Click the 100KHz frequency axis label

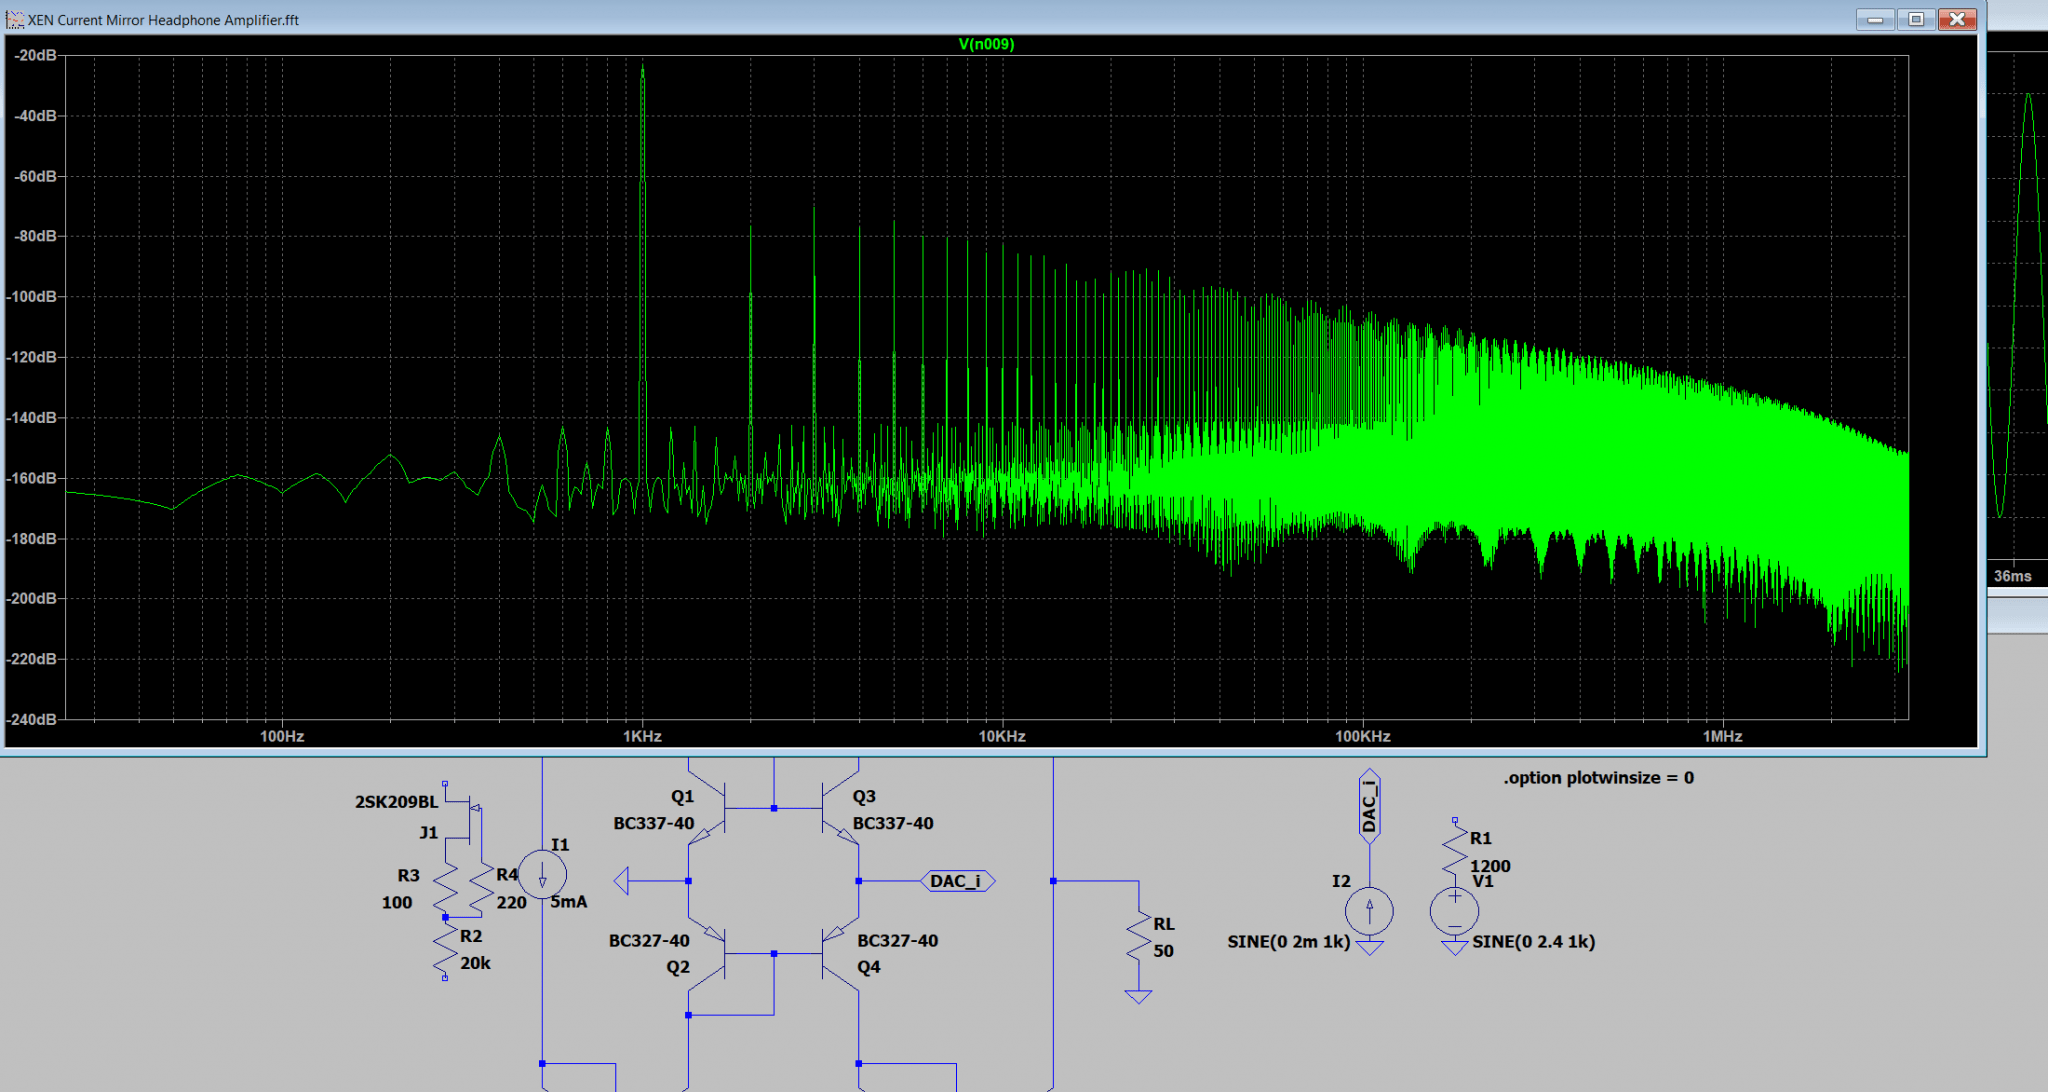1363,736
